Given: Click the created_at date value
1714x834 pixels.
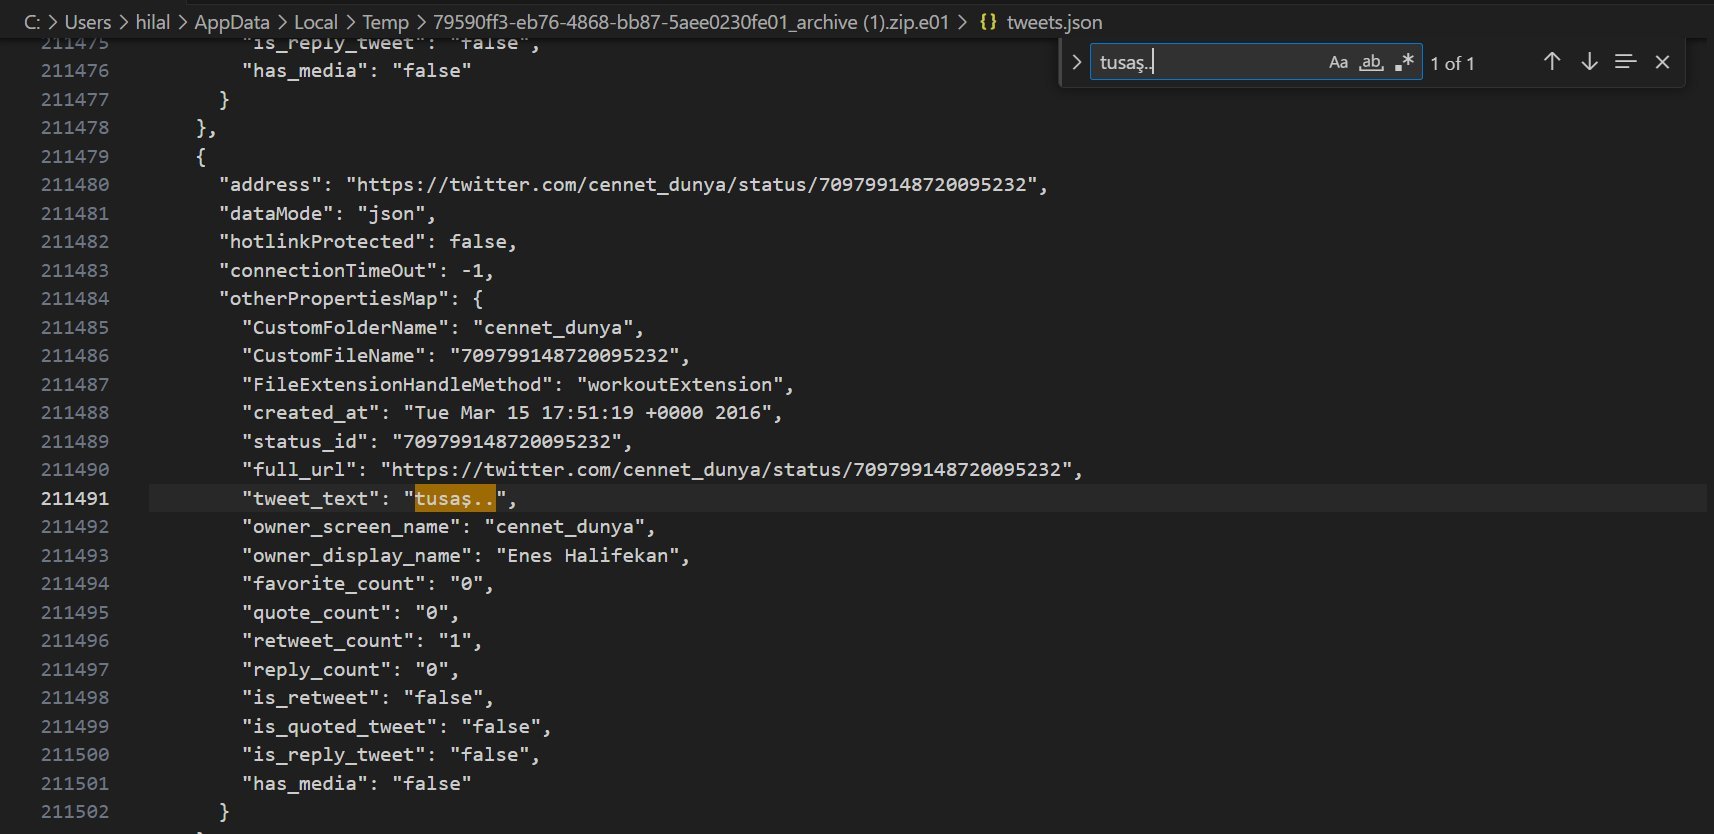Looking at the screenshot, I should coord(588,412).
